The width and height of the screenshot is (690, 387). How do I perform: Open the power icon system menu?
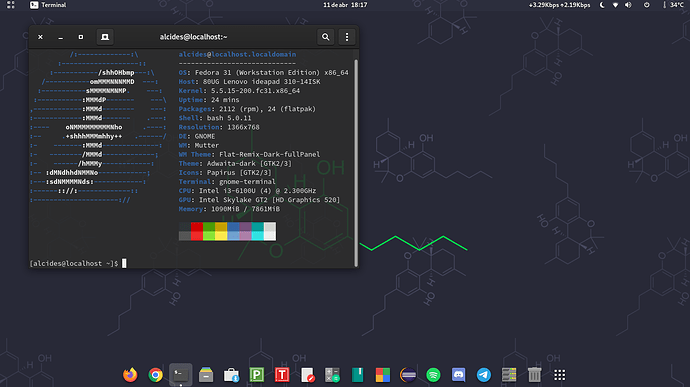pos(646,5)
